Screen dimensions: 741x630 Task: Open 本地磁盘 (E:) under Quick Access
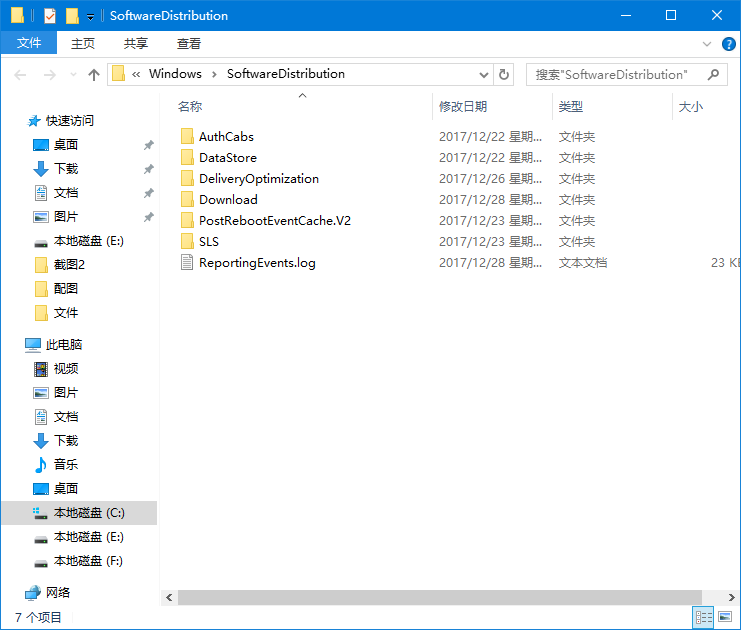tap(88, 241)
